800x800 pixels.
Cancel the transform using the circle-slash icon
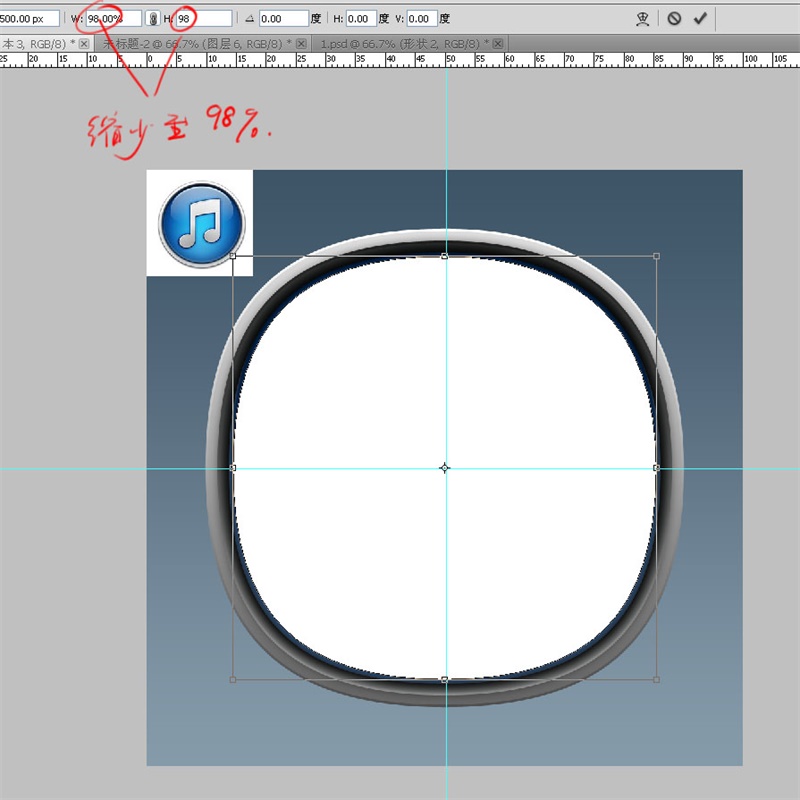tap(674, 18)
